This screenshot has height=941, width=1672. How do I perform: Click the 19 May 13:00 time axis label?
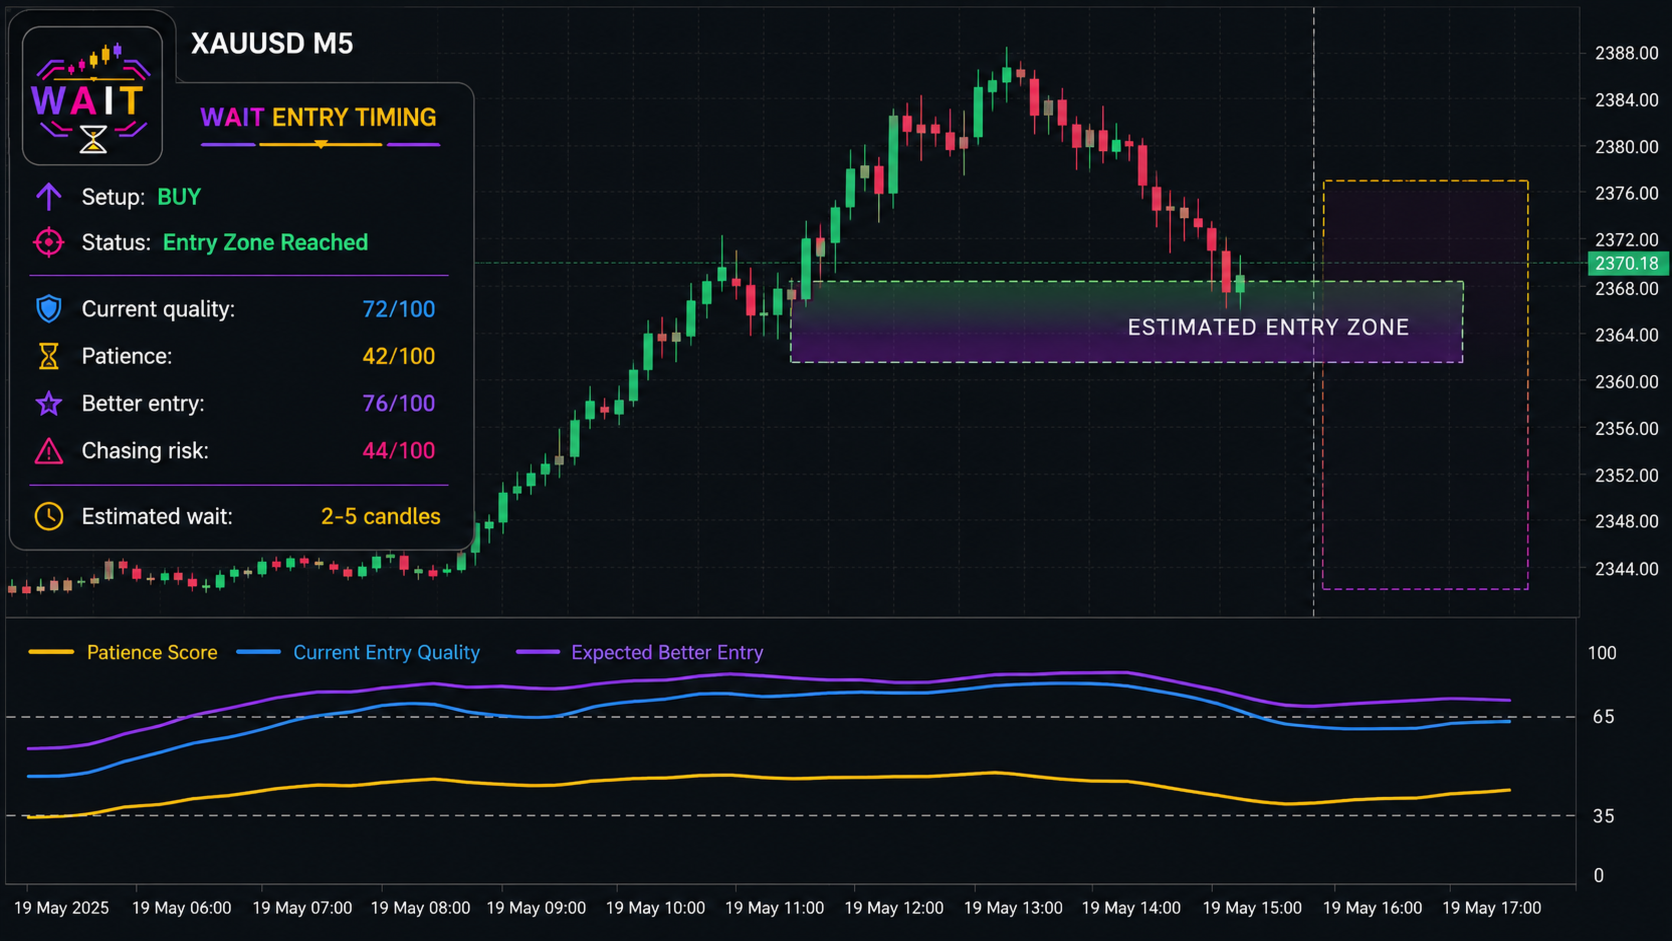(x=1013, y=908)
